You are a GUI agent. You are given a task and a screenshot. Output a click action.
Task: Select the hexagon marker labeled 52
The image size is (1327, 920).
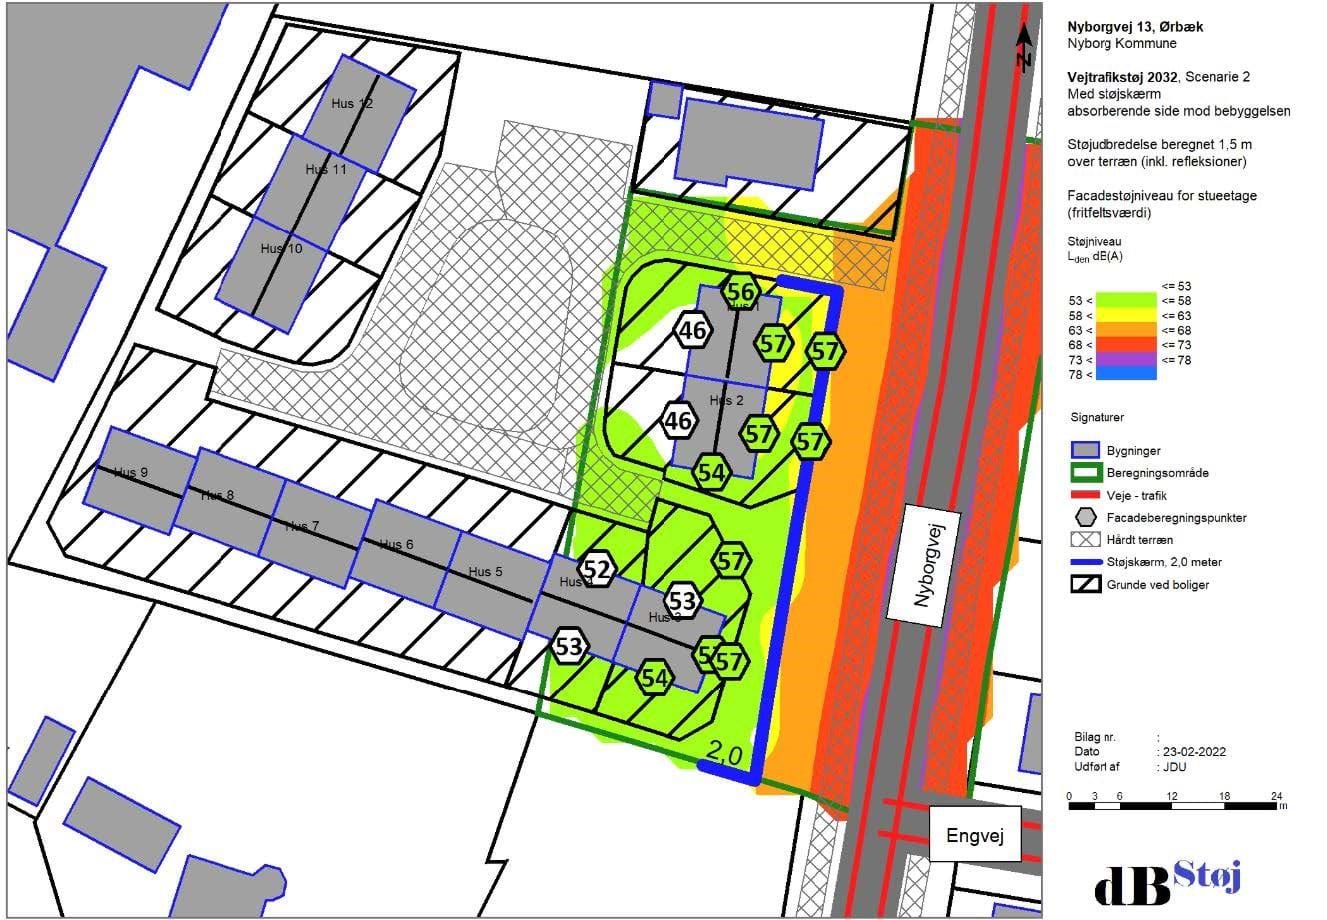point(597,567)
